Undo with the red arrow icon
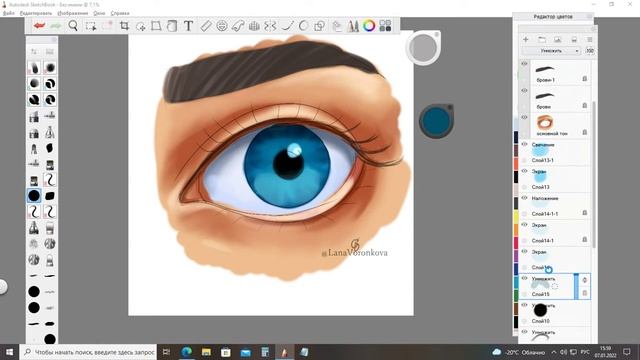This screenshot has width=640, height=360. click(40, 26)
